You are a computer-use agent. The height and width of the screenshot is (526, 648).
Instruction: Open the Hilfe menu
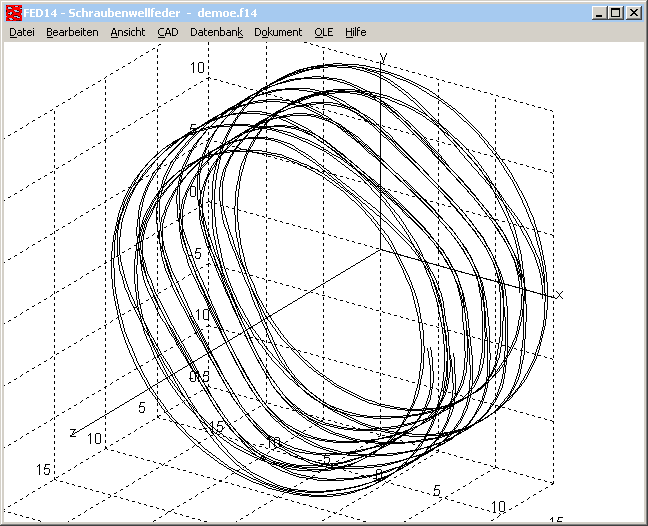(x=355, y=32)
